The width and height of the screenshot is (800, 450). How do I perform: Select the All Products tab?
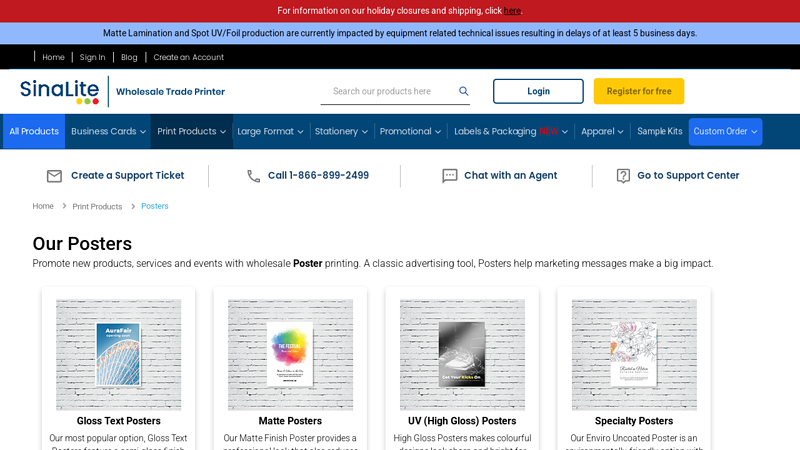34,132
